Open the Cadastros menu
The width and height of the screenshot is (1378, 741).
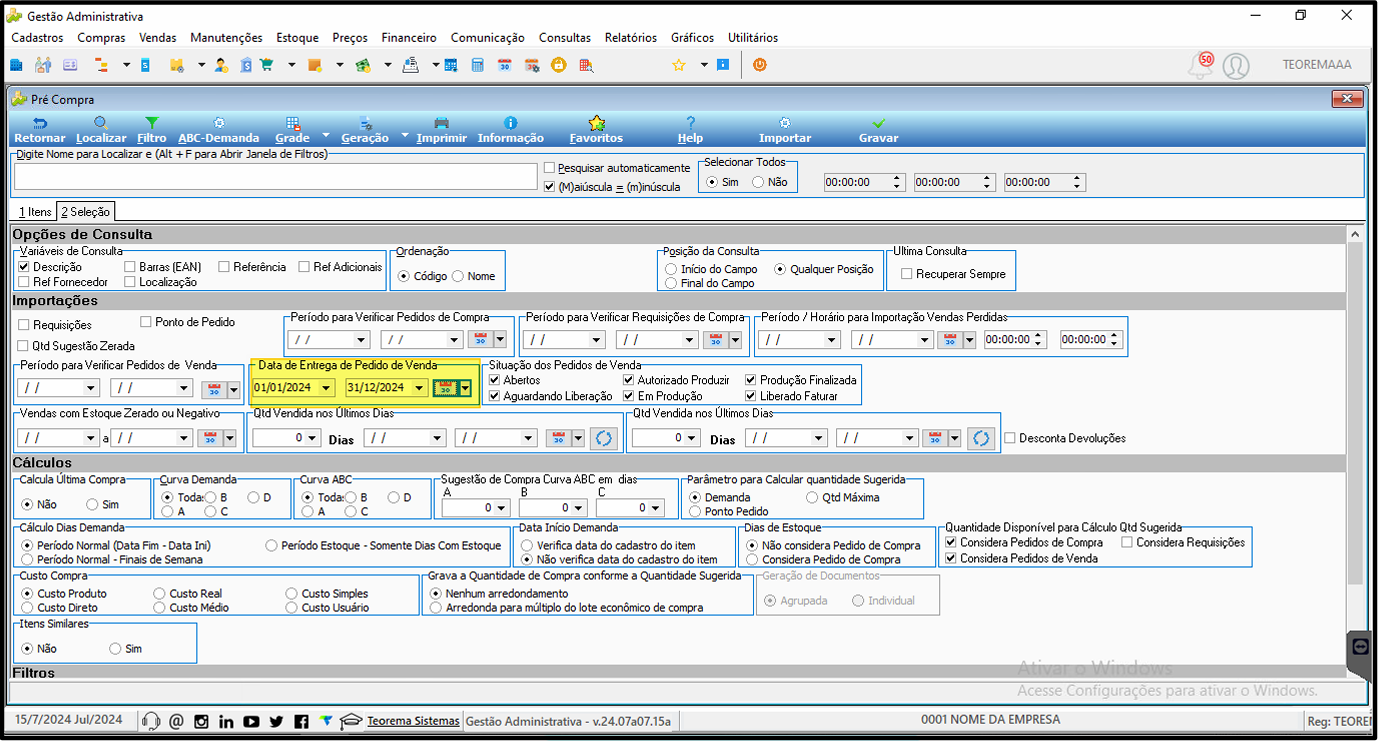37,38
